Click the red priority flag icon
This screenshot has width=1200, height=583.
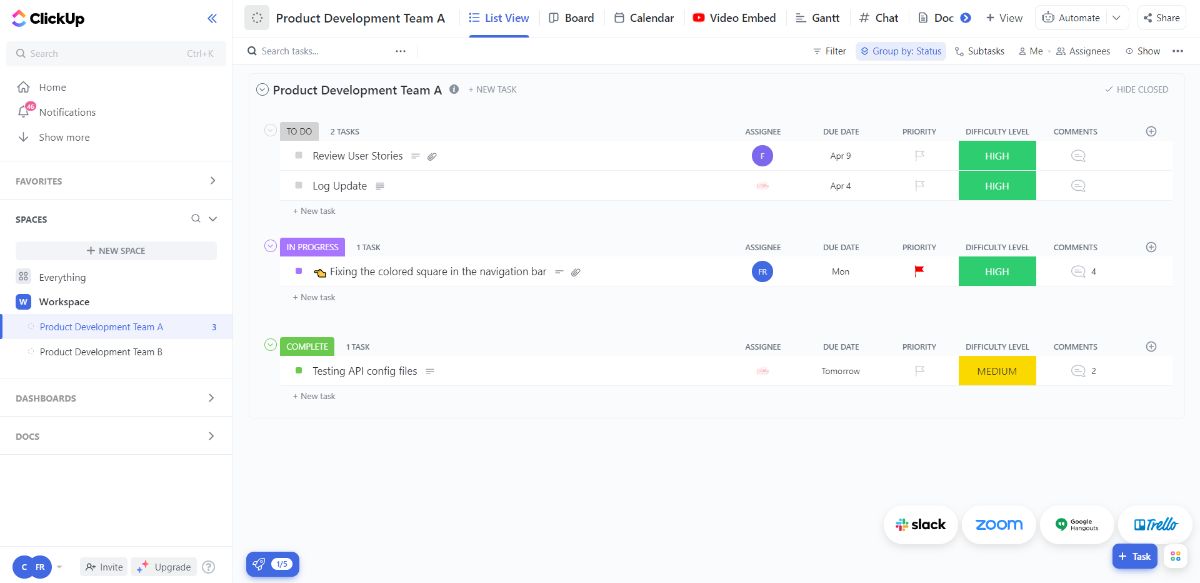pyautogui.click(x=919, y=271)
